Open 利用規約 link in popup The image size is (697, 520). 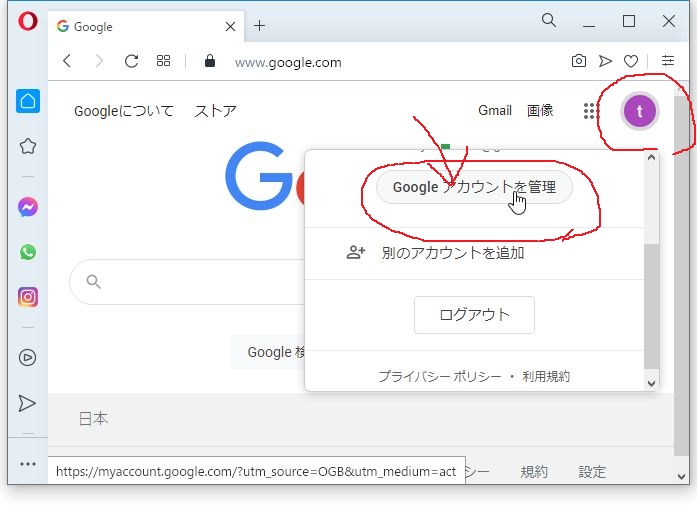point(546,376)
